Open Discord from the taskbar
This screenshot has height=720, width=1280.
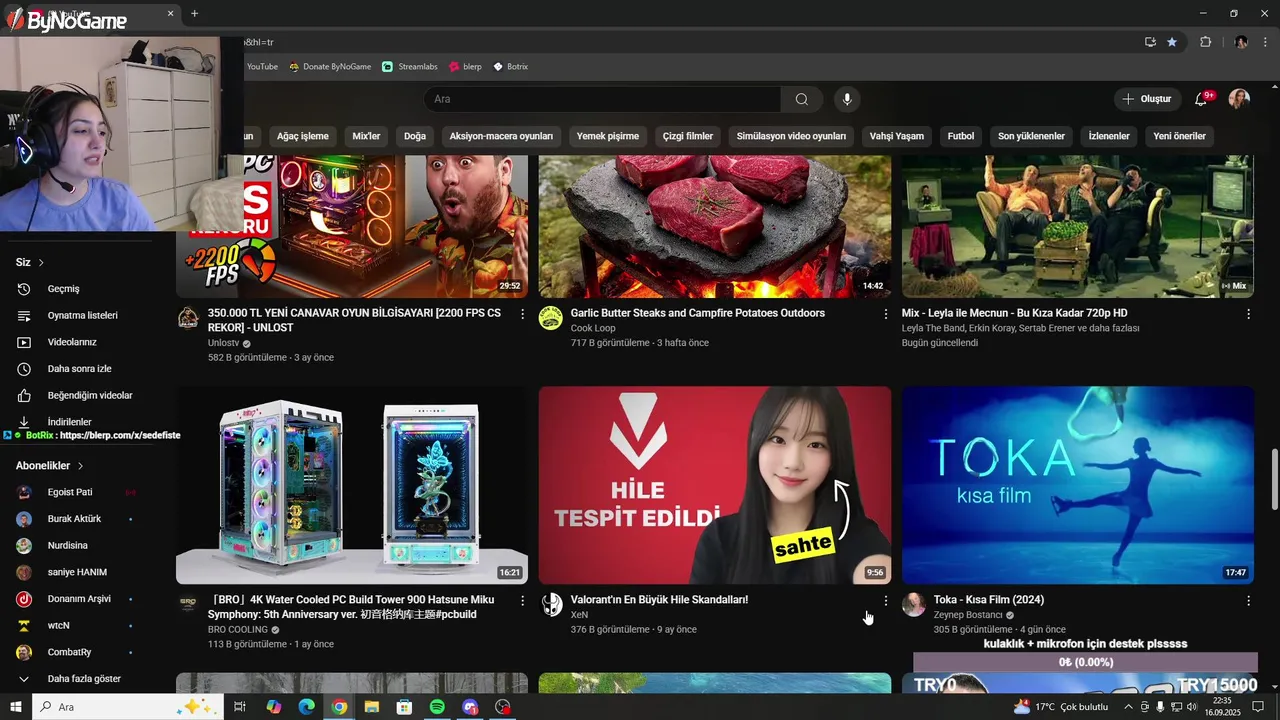click(x=470, y=707)
